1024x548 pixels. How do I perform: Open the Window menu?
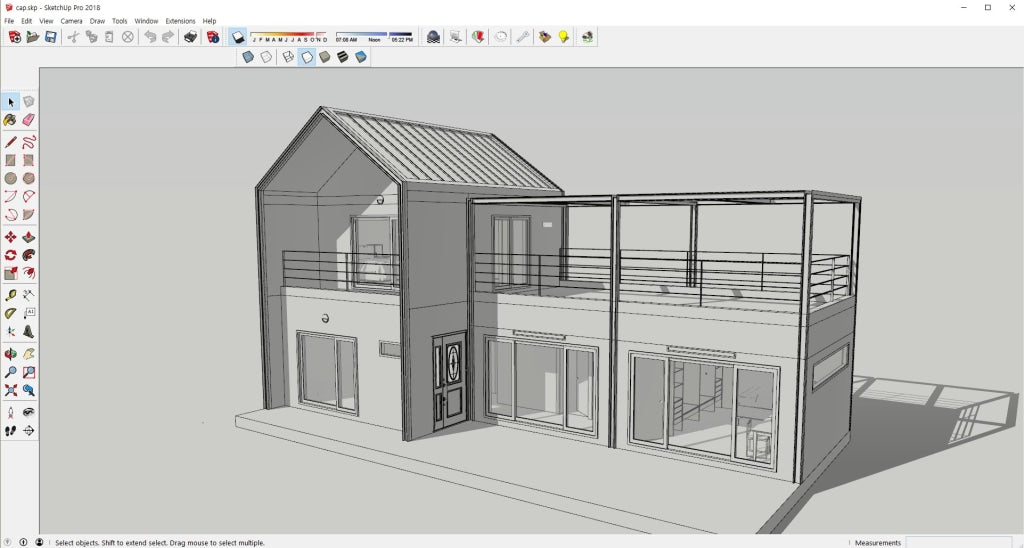click(x=146, y=21)
